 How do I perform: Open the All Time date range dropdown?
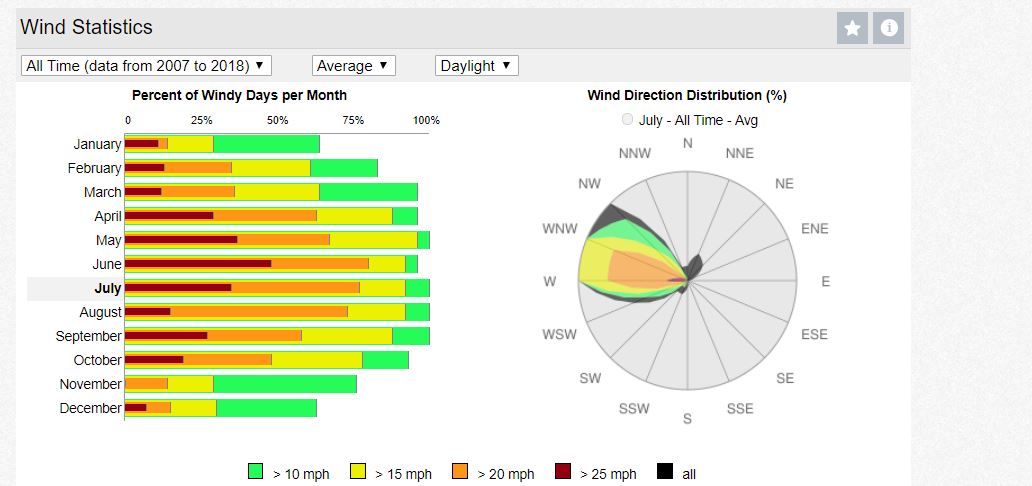pyautogui.click(x=146, y=66)
